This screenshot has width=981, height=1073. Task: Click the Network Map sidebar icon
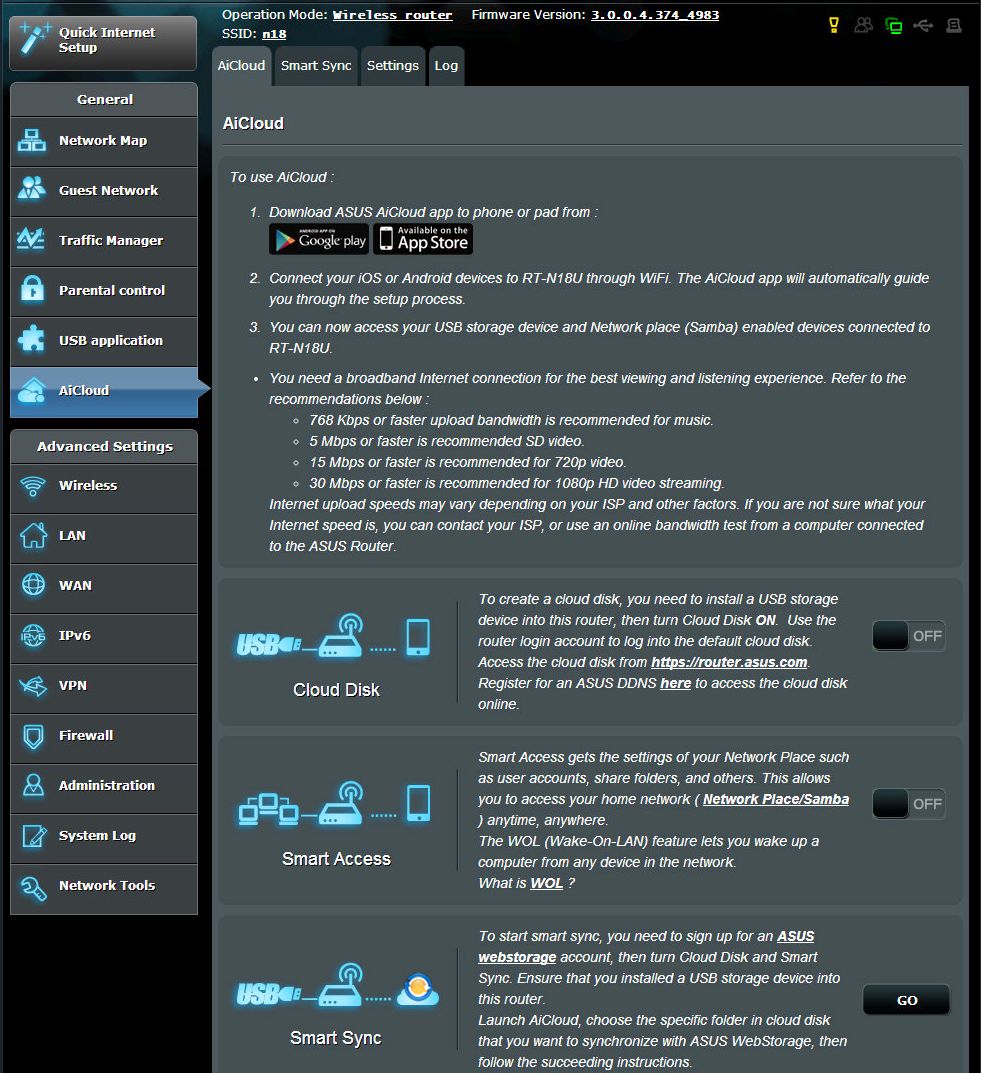coord(32,141)
